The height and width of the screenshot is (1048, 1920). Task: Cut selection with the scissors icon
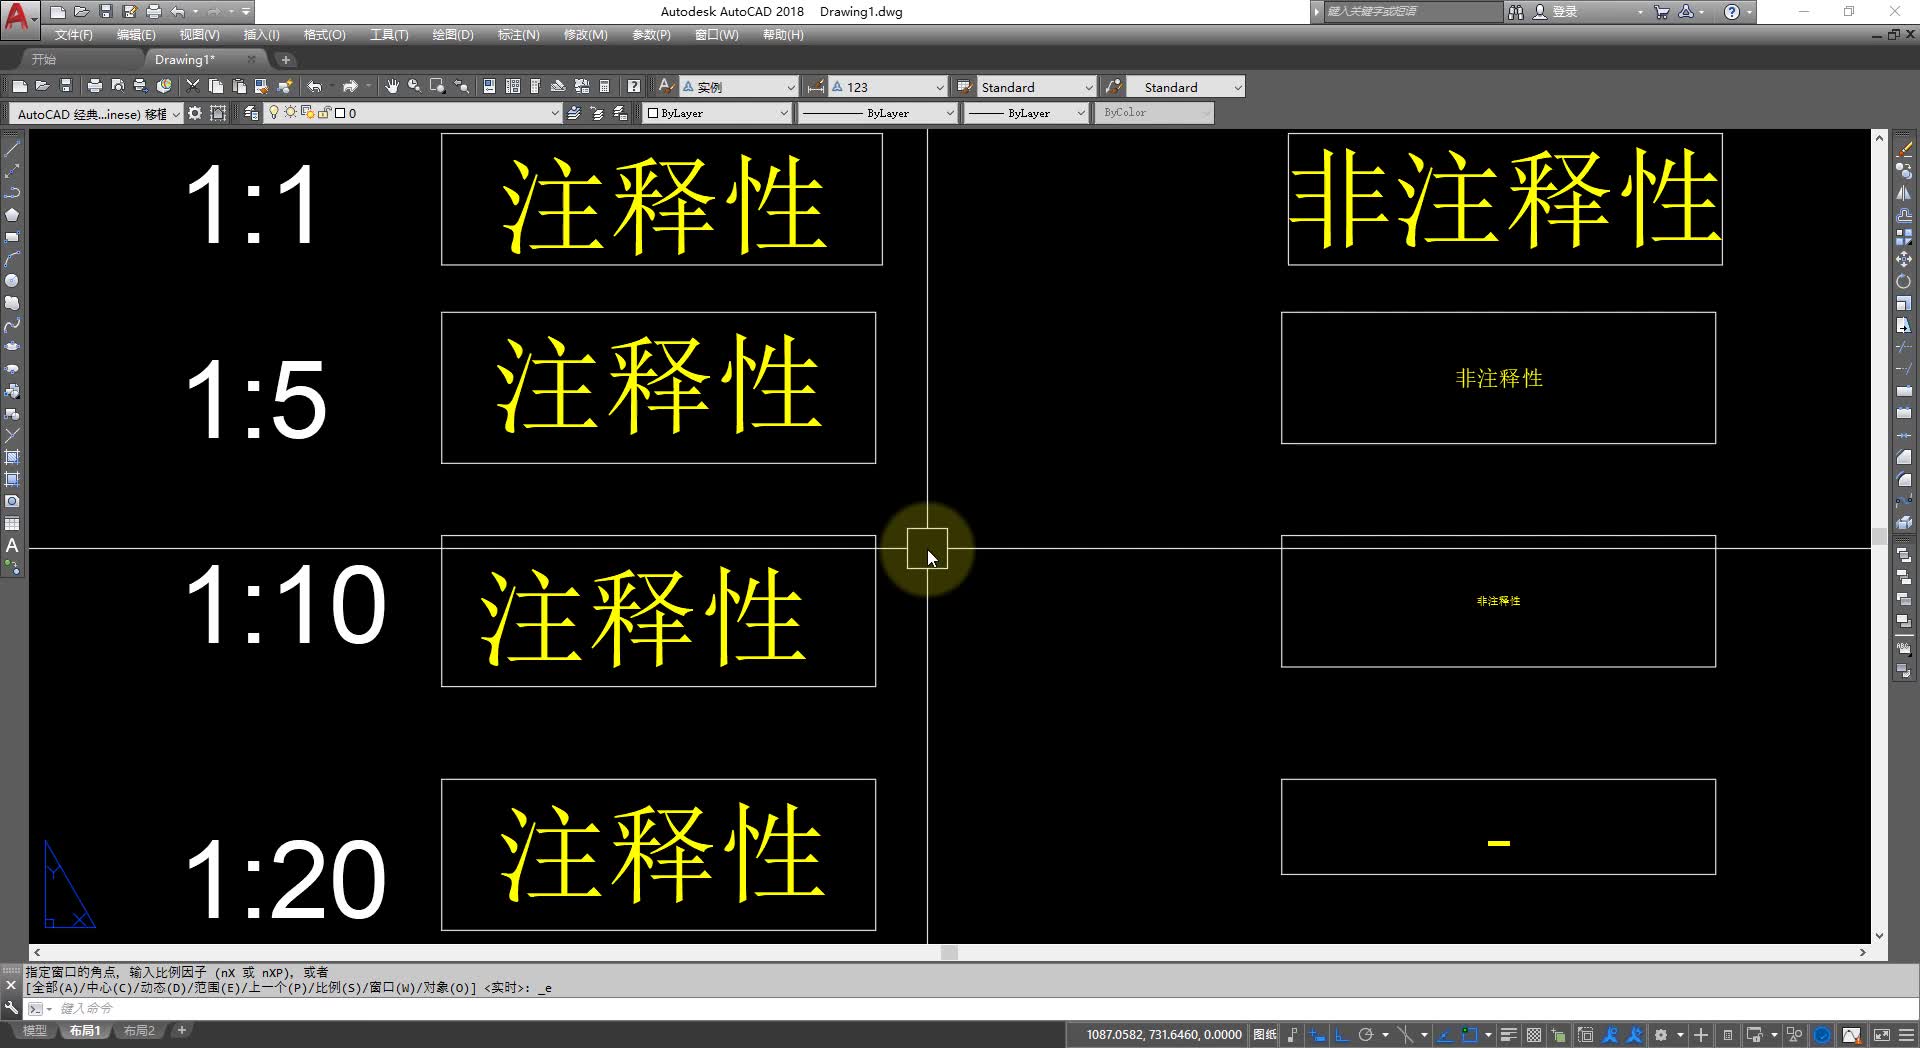pyautogui.click(x=193, y=87)
